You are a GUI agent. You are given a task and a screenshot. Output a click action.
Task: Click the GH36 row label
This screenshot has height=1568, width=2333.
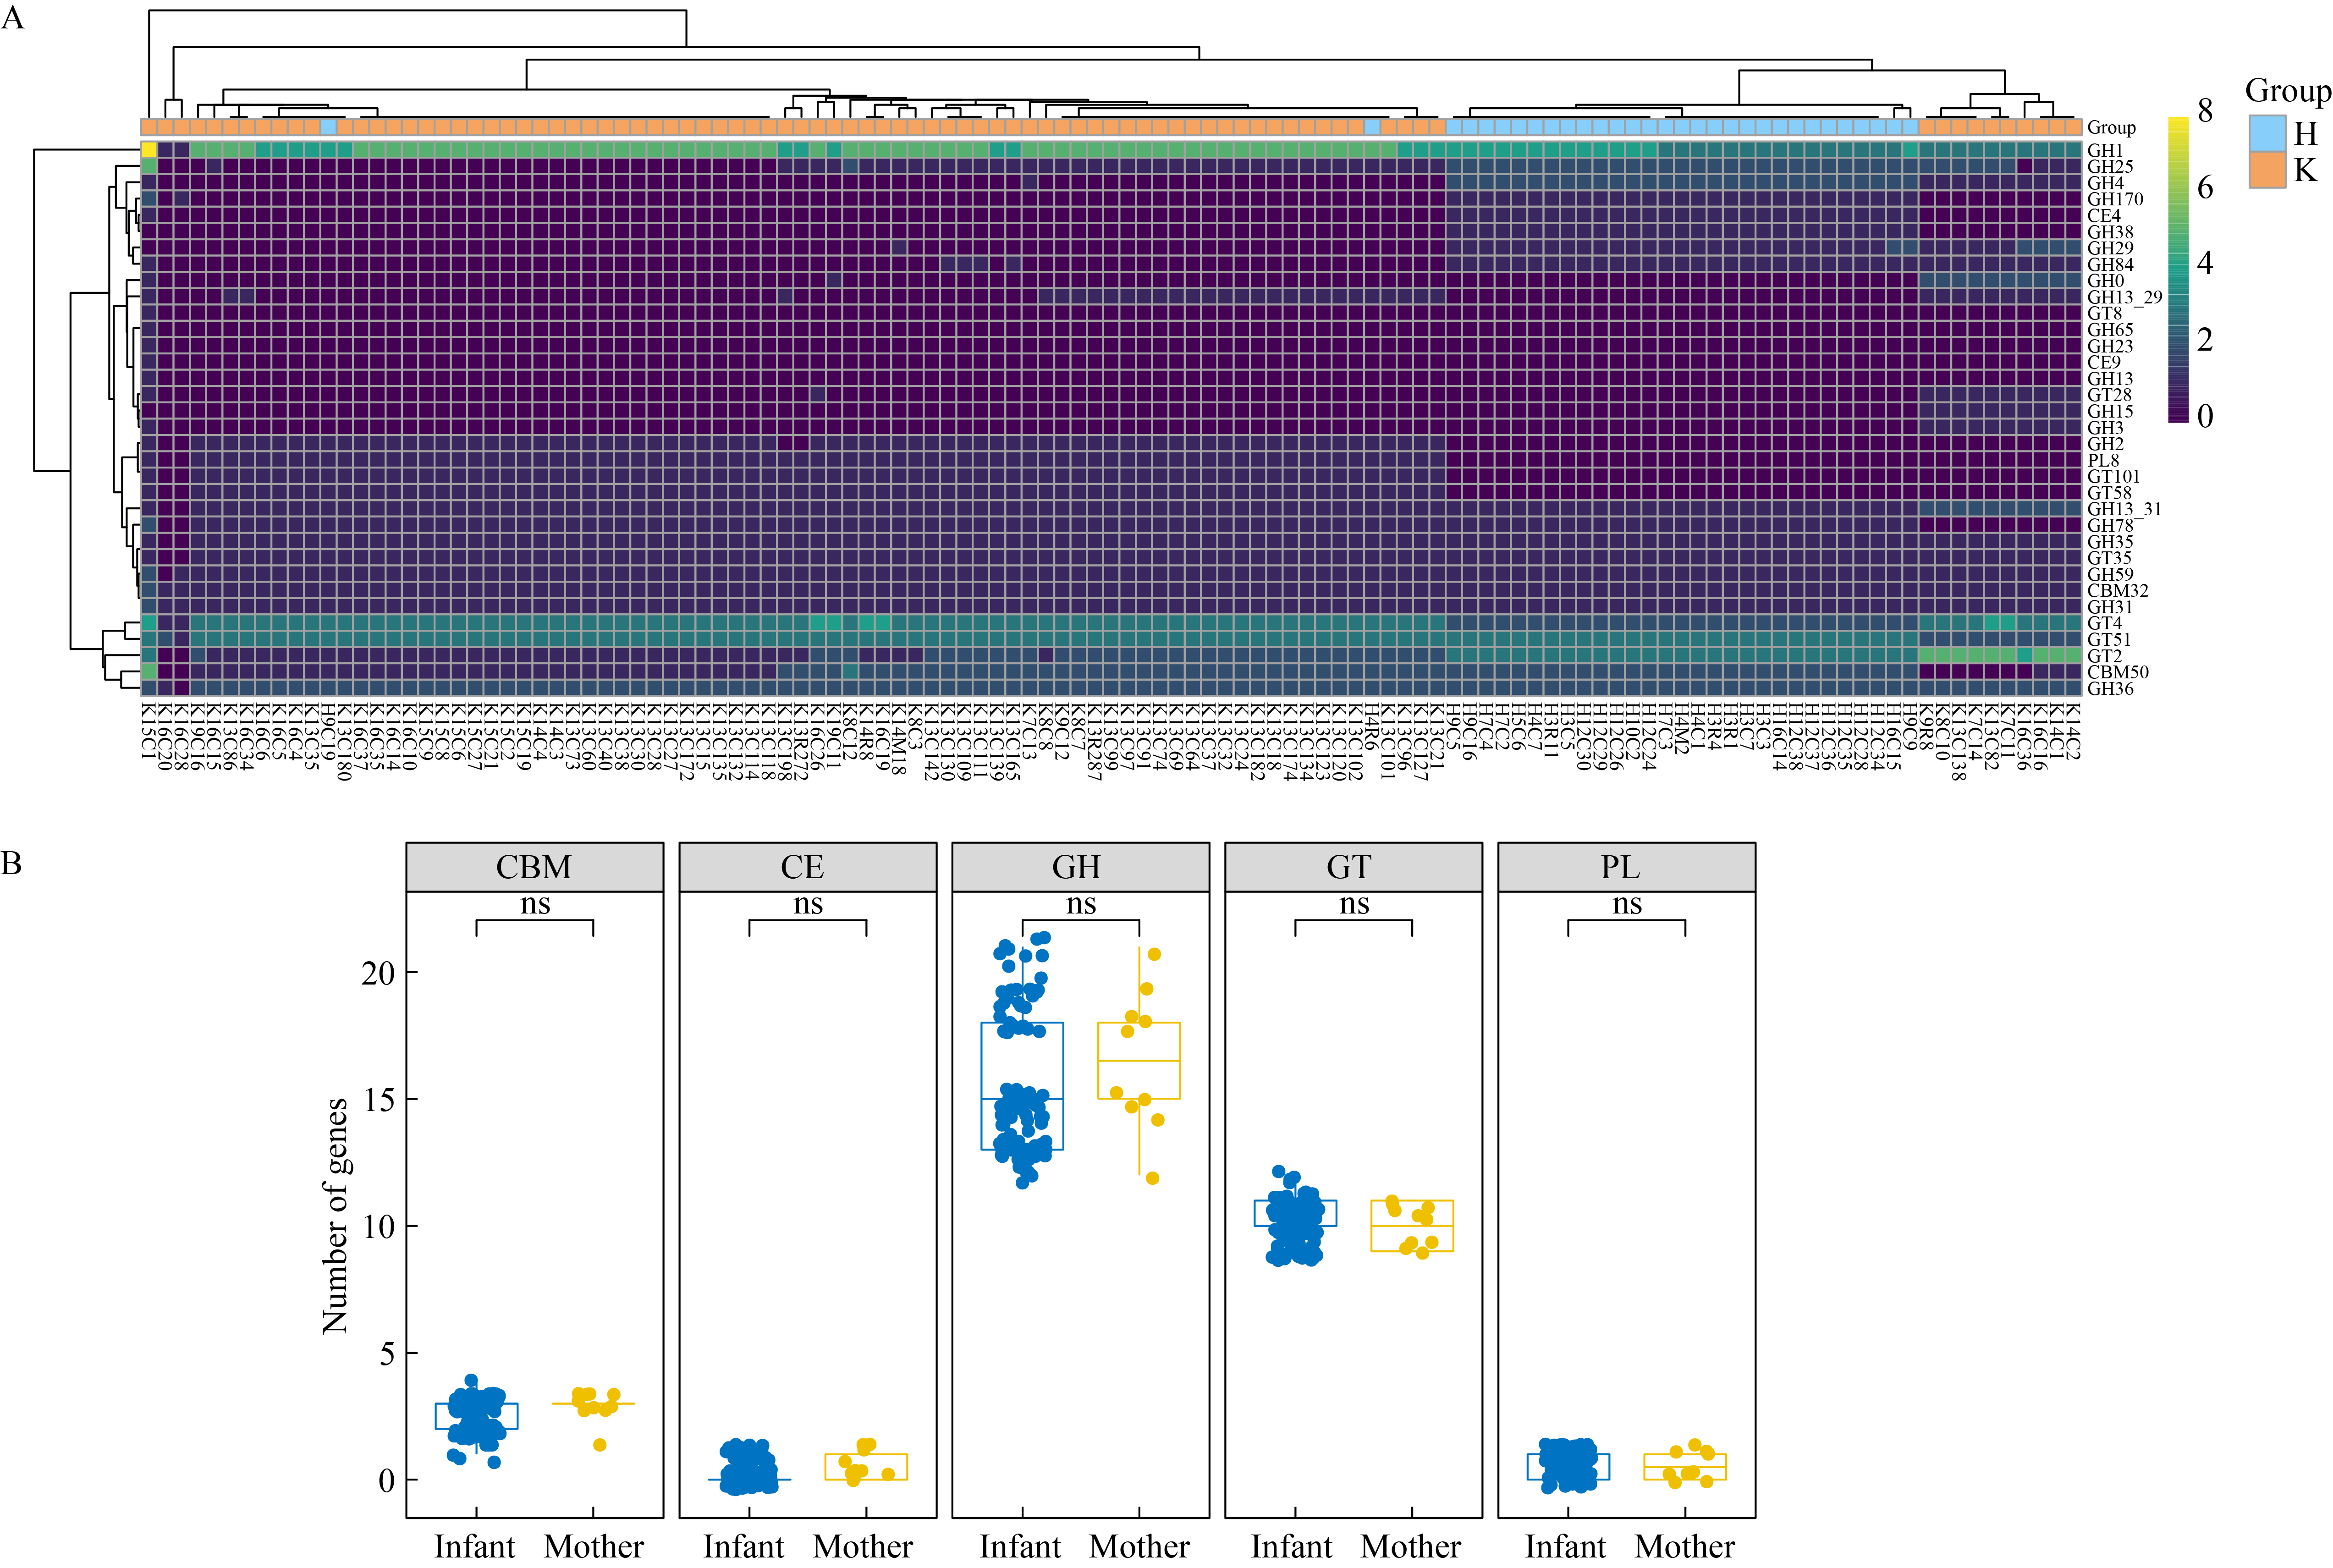pyautogui.click(x=2110, y=688)
